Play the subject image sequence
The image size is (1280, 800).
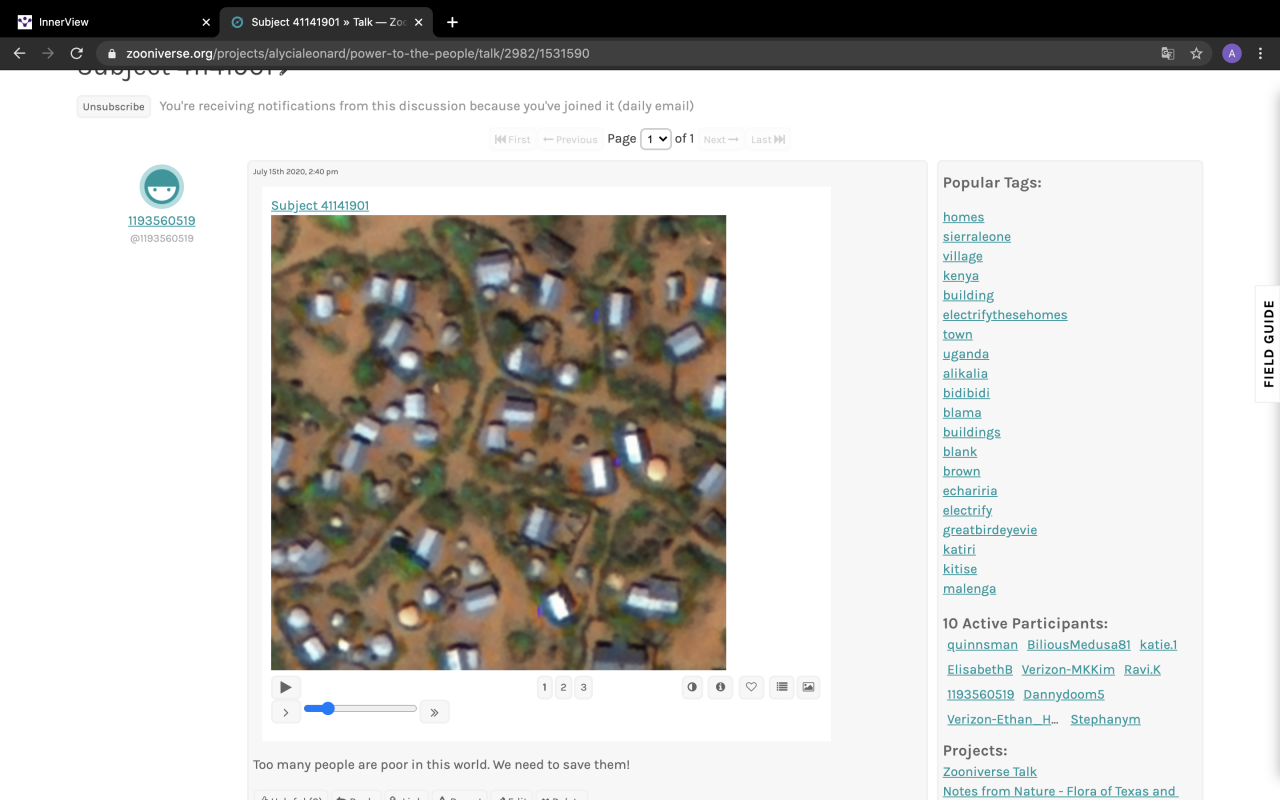pyautogui.click(x=286, y=687)
